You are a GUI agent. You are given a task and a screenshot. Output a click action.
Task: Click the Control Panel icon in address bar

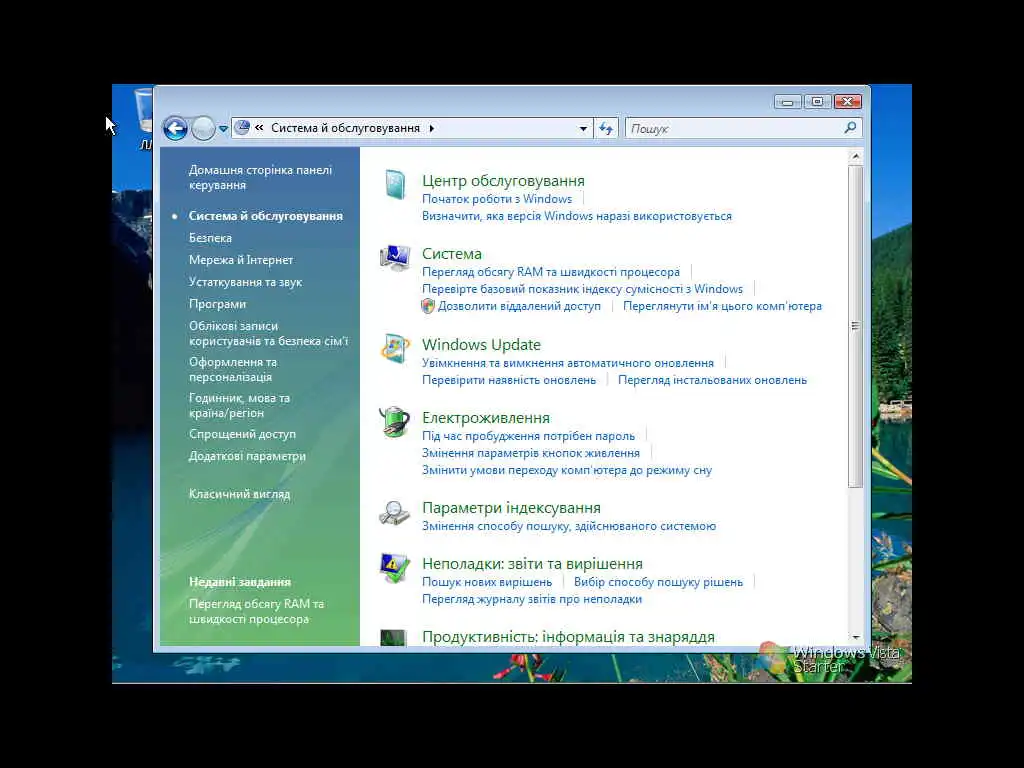coord(242,127)
